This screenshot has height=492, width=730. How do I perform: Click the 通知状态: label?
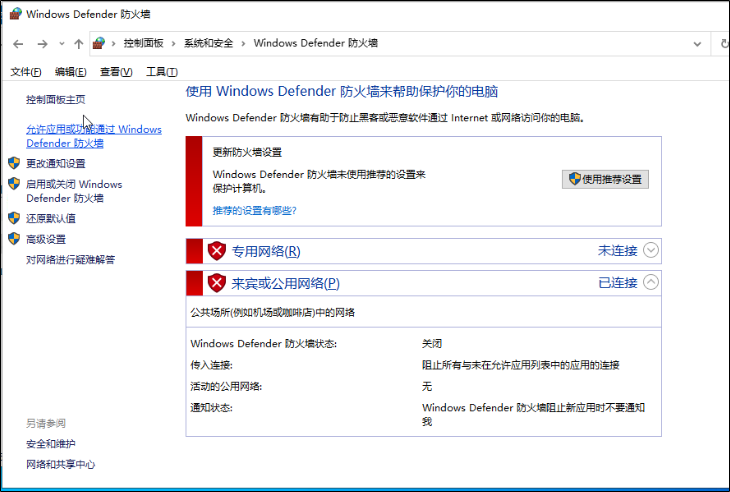point(211,408)
